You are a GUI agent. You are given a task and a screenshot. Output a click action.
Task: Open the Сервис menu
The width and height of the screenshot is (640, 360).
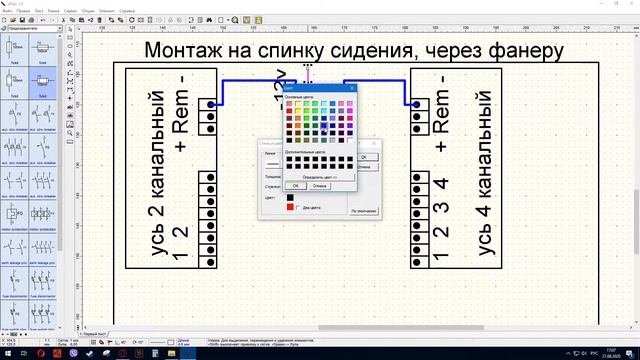point(71,11)
